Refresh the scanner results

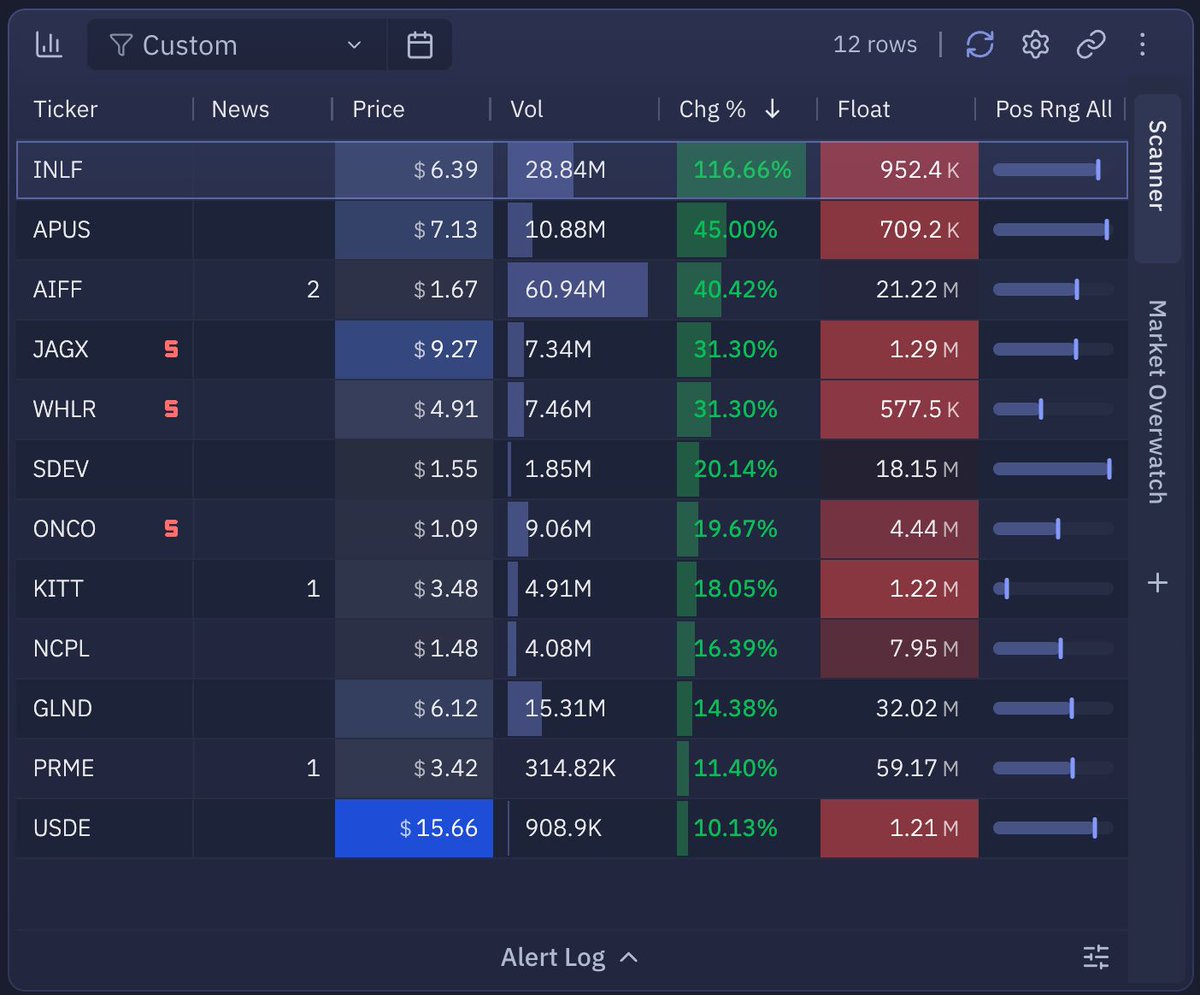[x=980, y=45]
